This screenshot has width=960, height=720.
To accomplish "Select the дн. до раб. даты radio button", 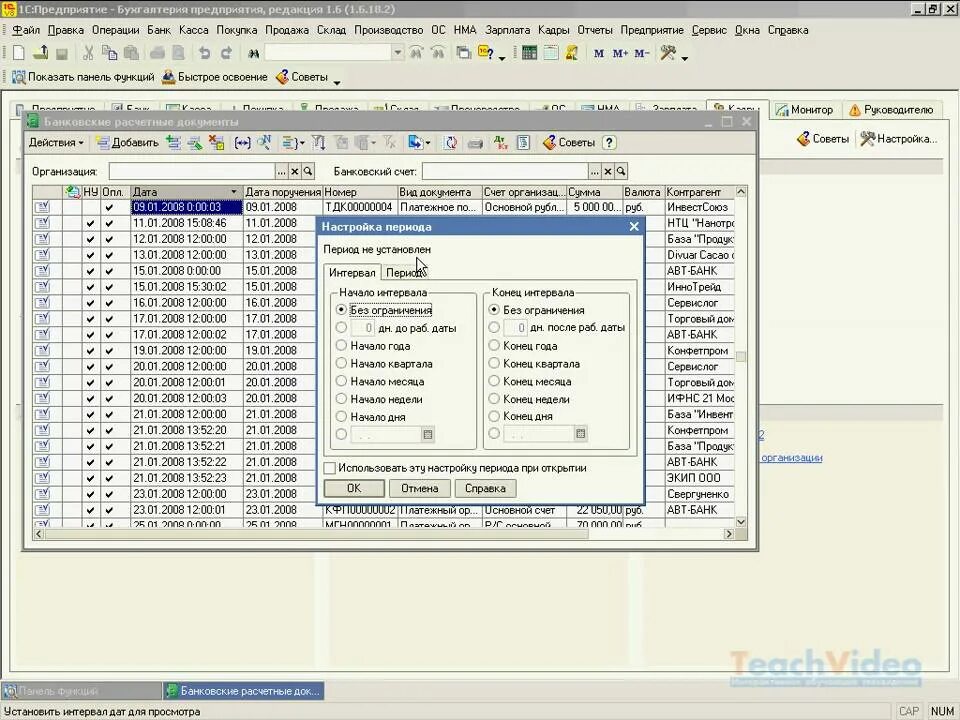I will [x=342, y=328].
